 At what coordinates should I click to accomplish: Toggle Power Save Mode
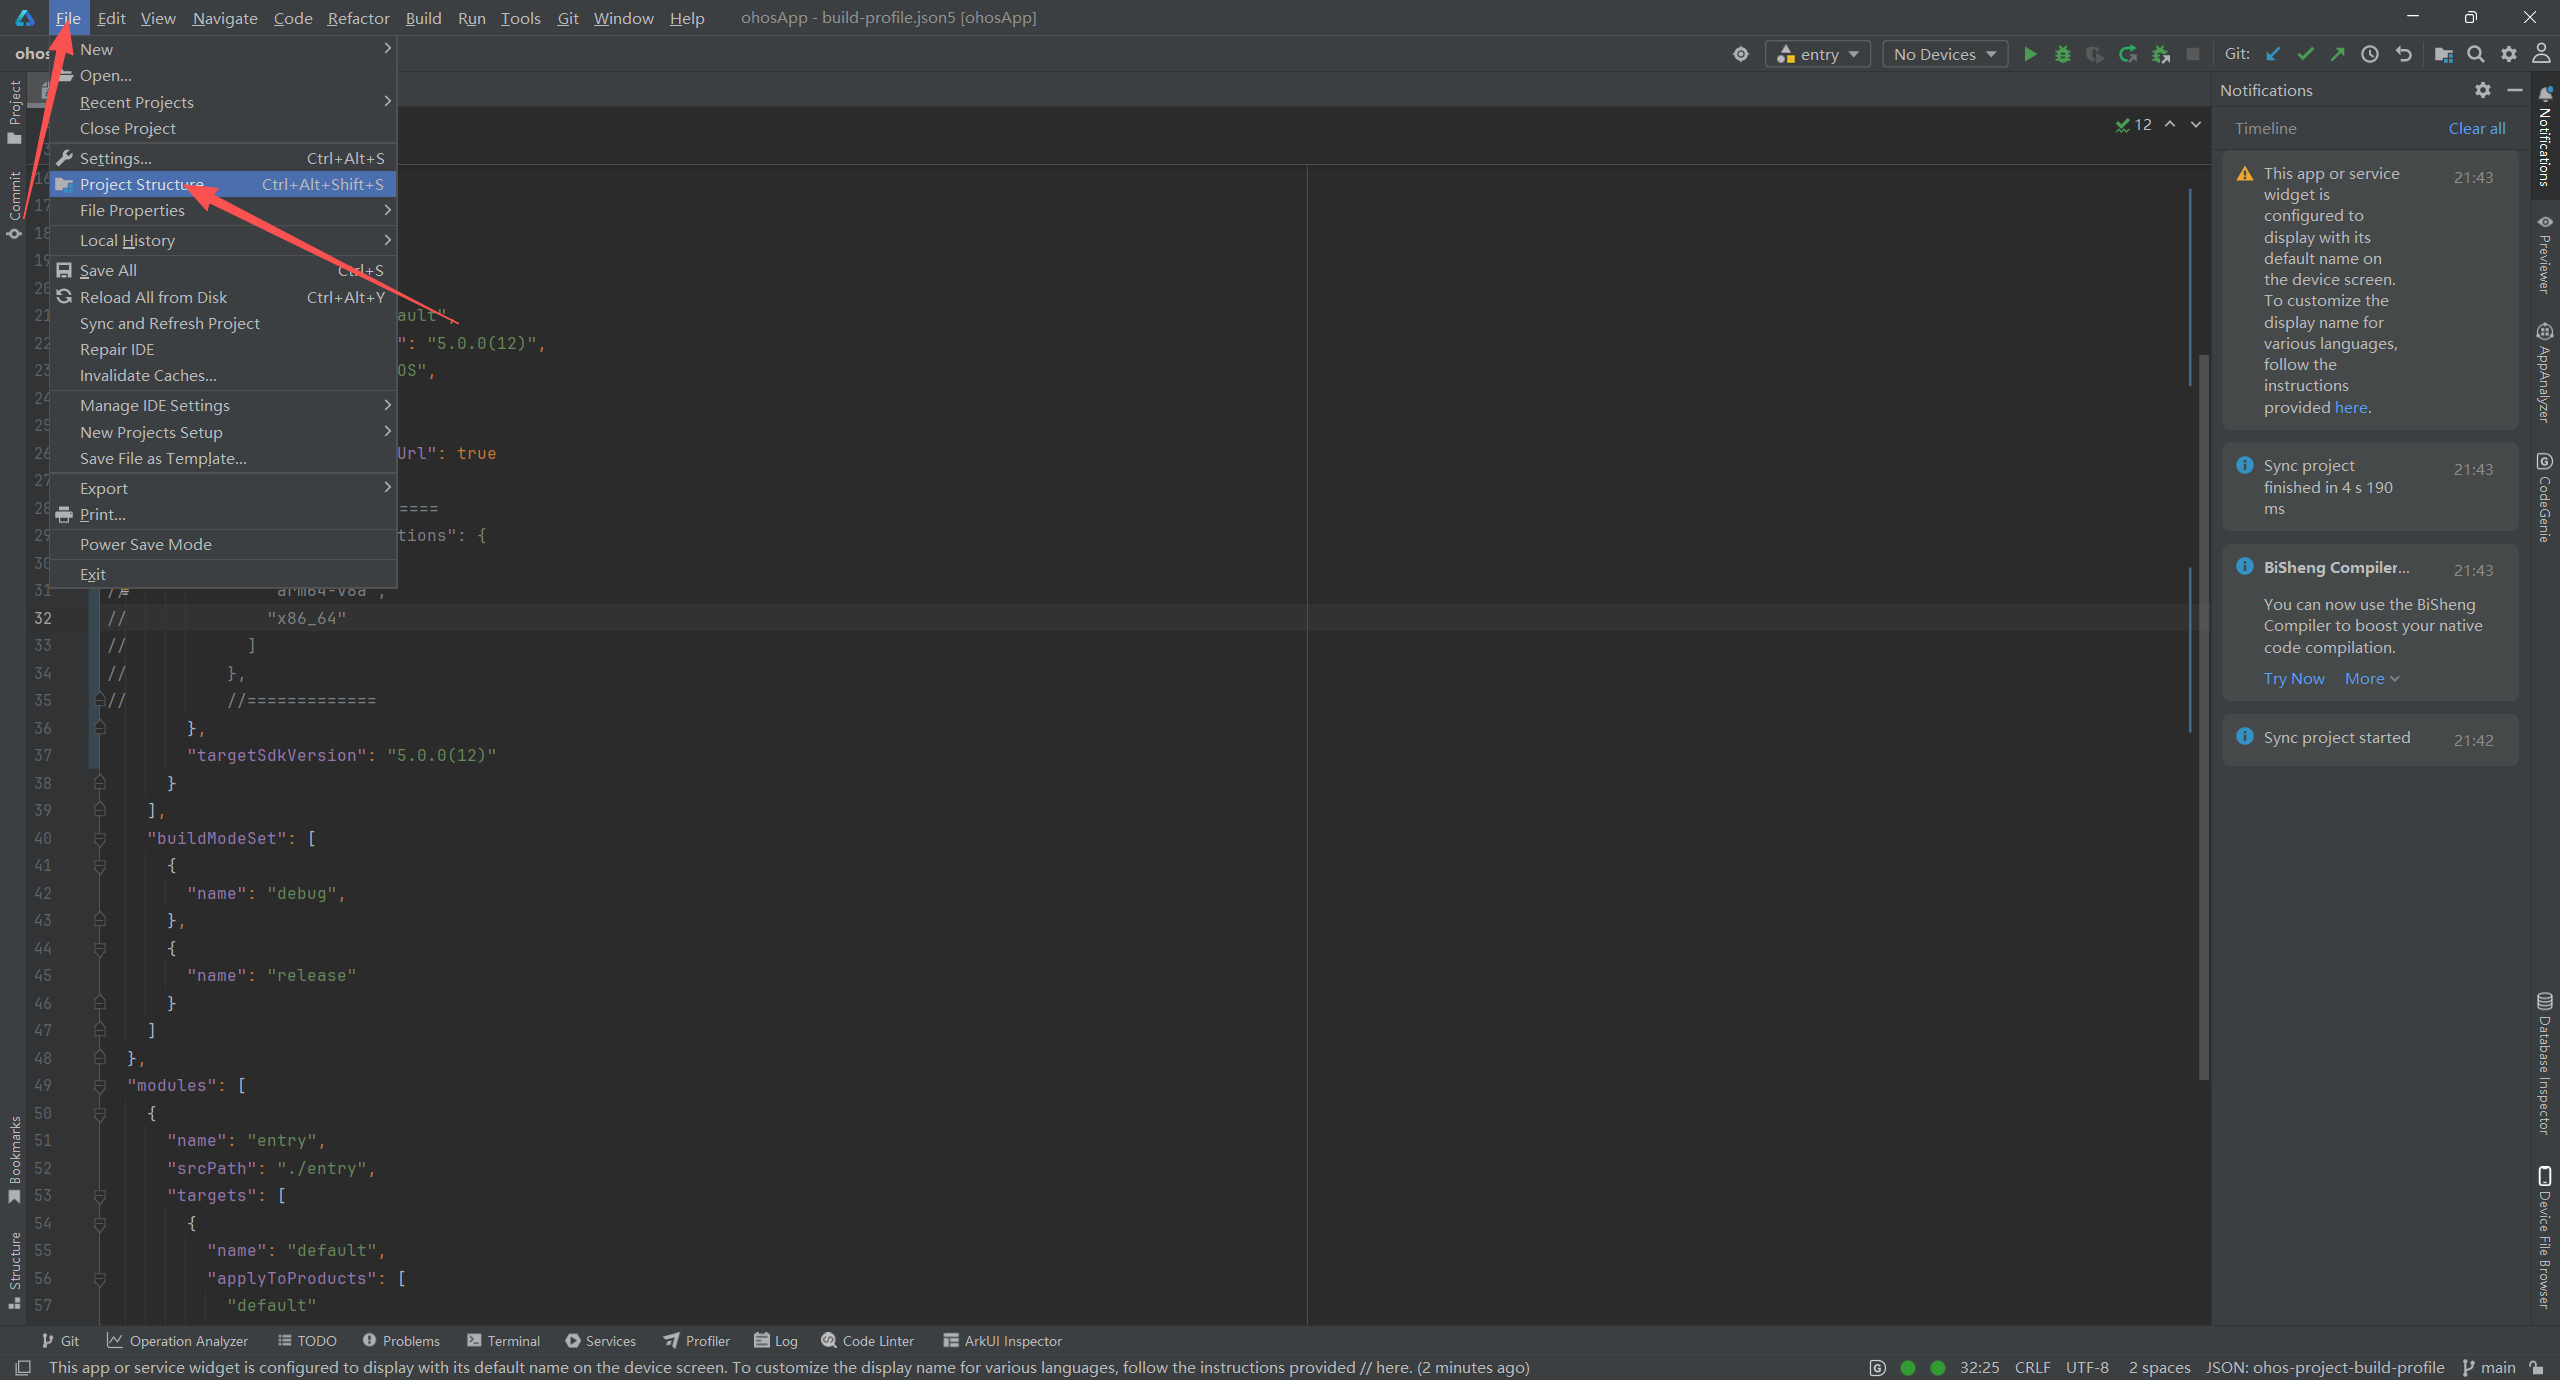coord(146,544)
